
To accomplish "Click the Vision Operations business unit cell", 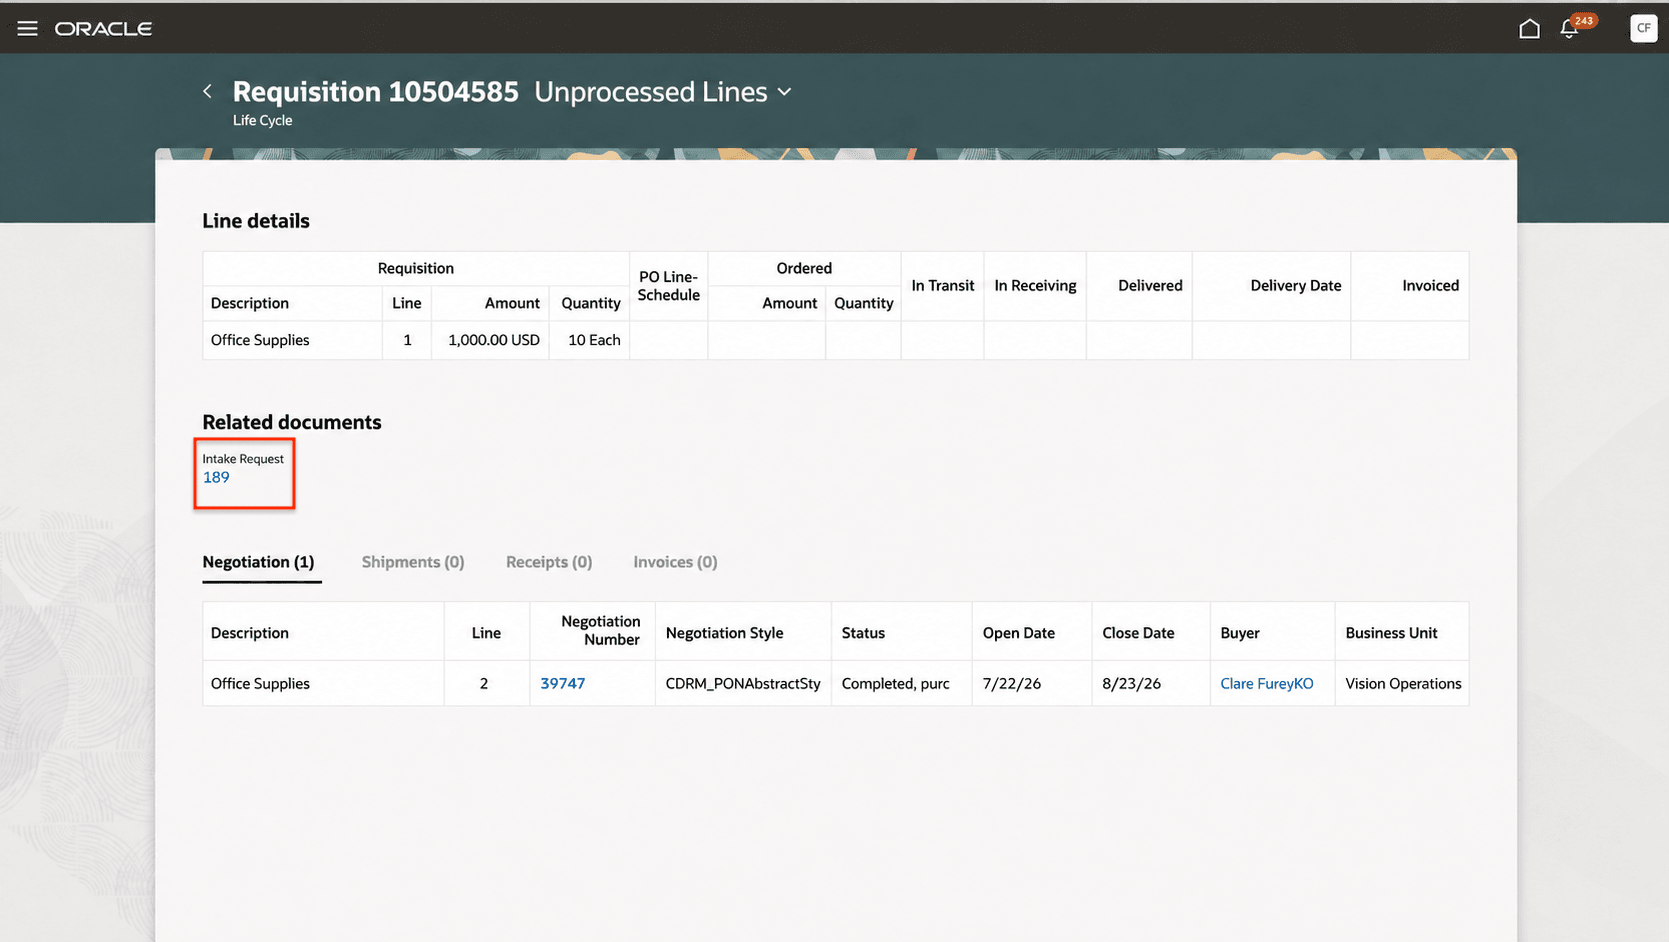I will (x=1403, y=684).
